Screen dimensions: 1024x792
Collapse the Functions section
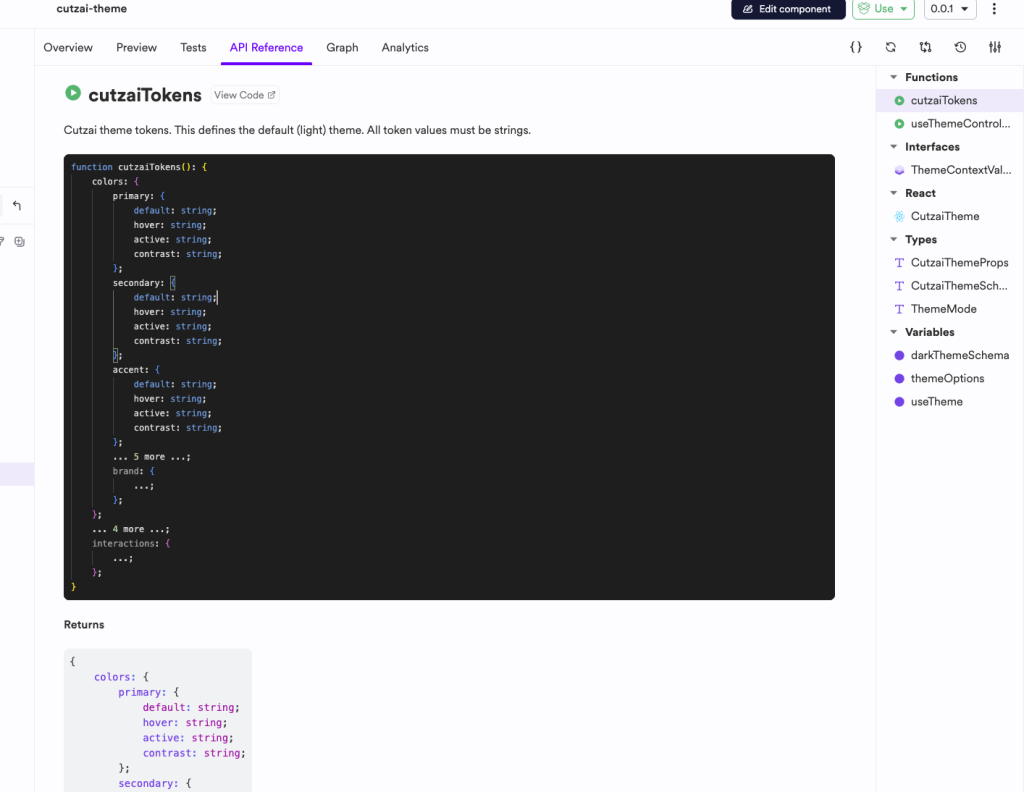tap(893, 77)
